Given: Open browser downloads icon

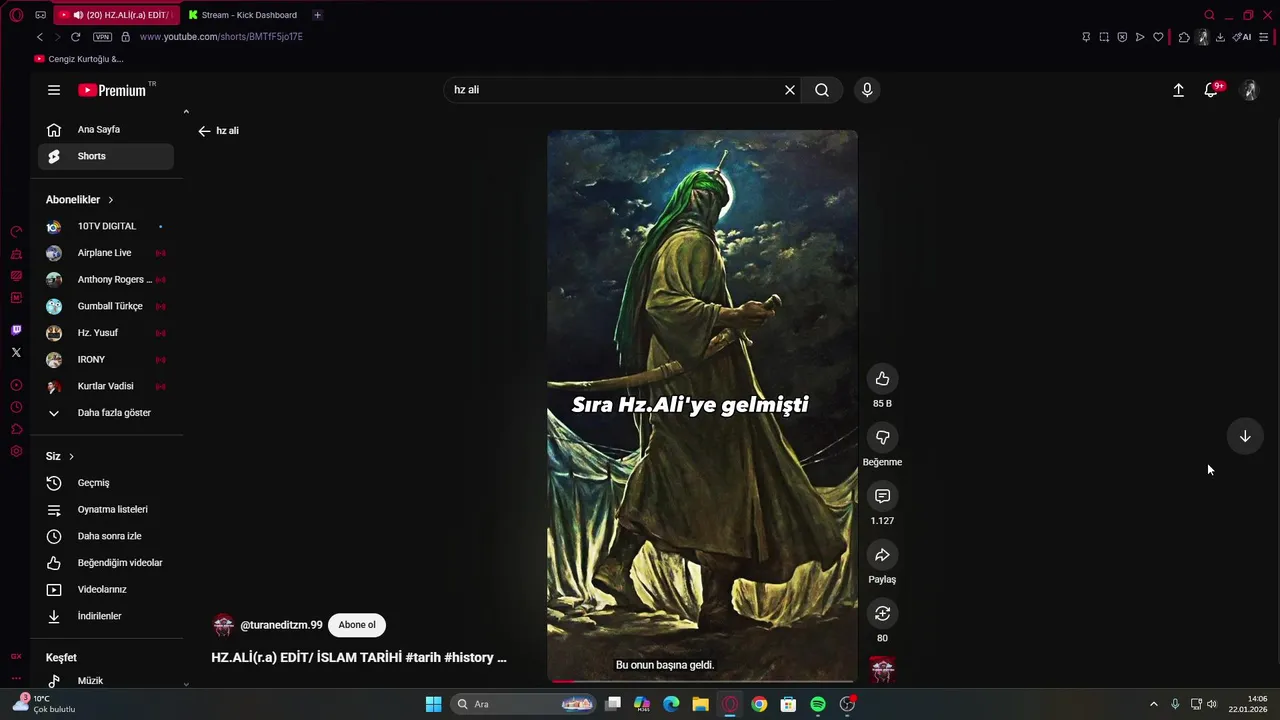Looking at the screenshot, I should point(1220,37).
